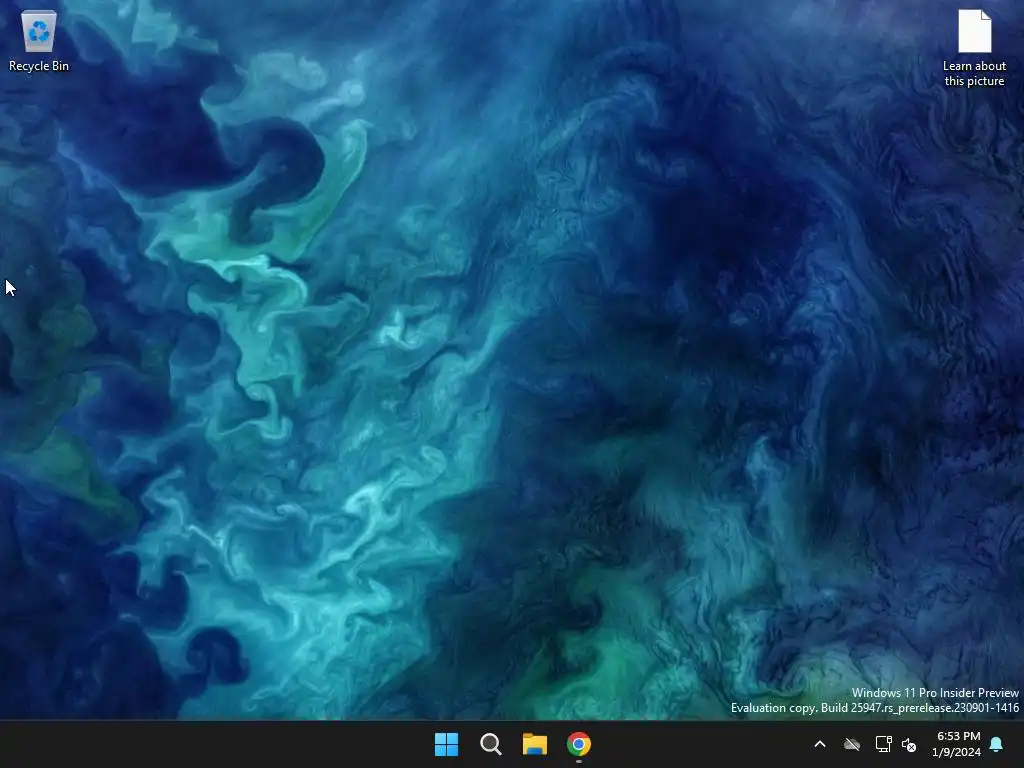Image resolution: width=1024 pixels, height=768 pixels.
Task: Open the notification bell icon
Action: tap(997, 744)
